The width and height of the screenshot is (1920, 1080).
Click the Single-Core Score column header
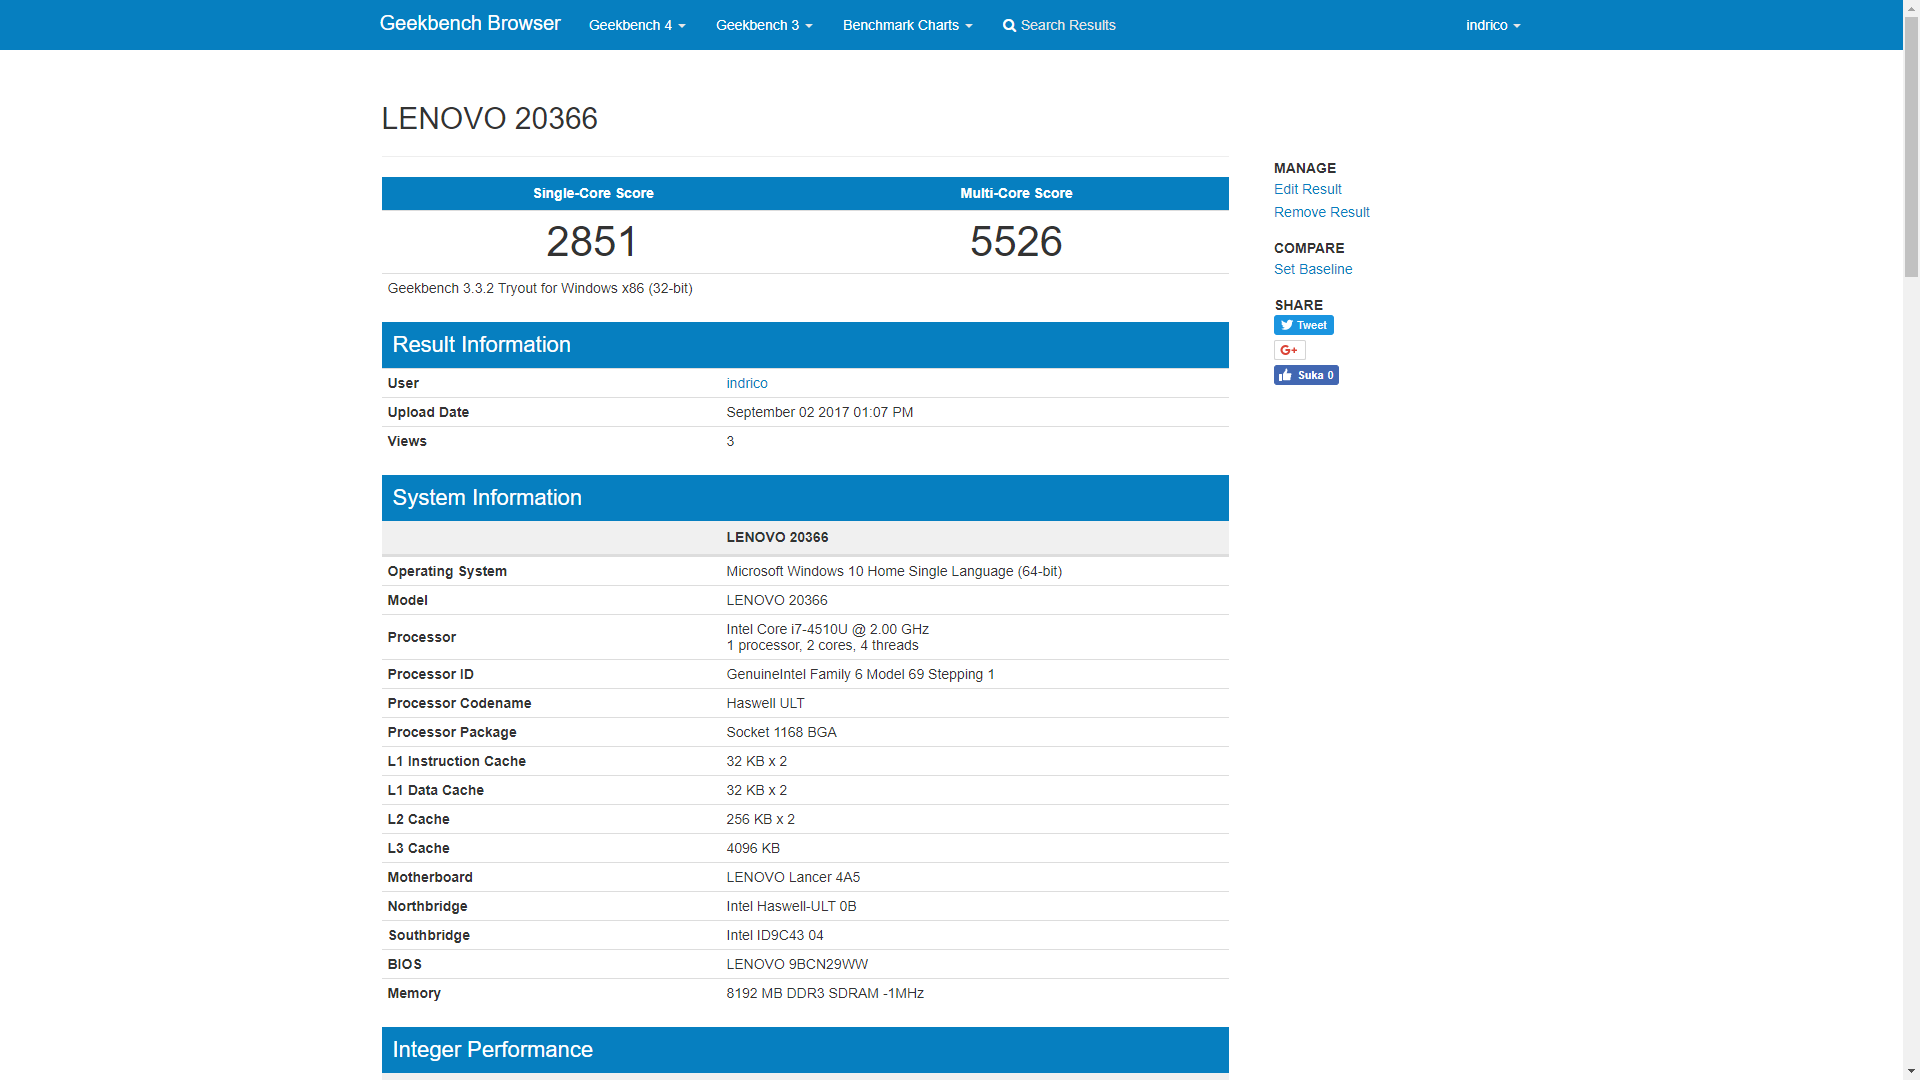(x=593, y=193)
